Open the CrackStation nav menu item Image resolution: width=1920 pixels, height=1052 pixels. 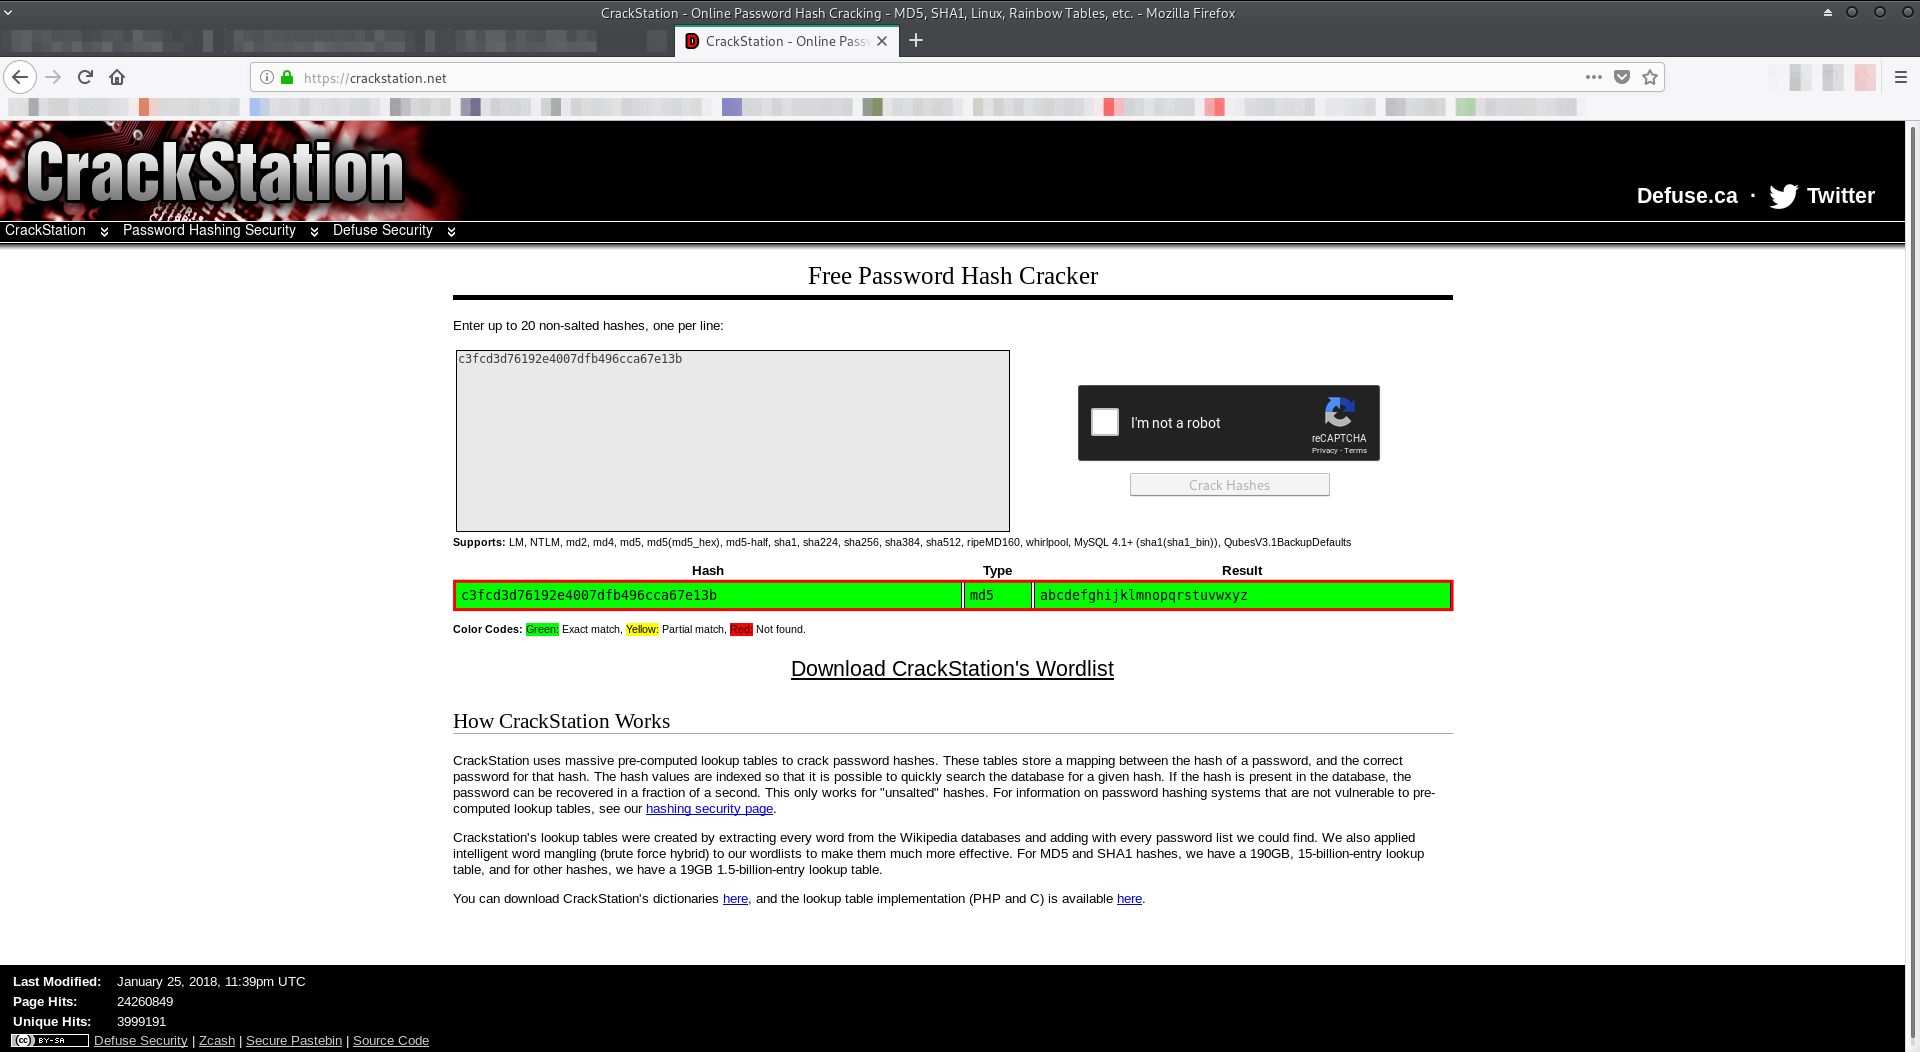[x=45, y=230]
